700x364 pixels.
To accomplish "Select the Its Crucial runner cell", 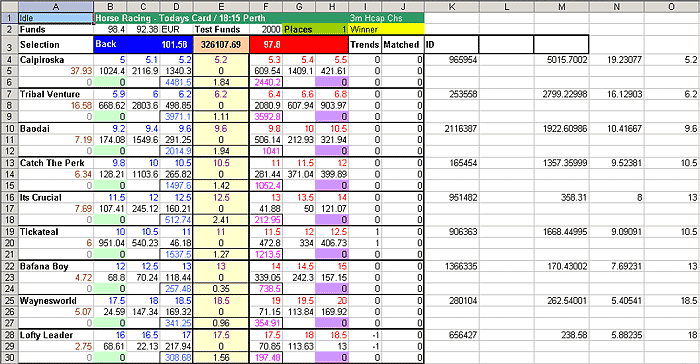I will pyautogui.click(x=56, y=197).
